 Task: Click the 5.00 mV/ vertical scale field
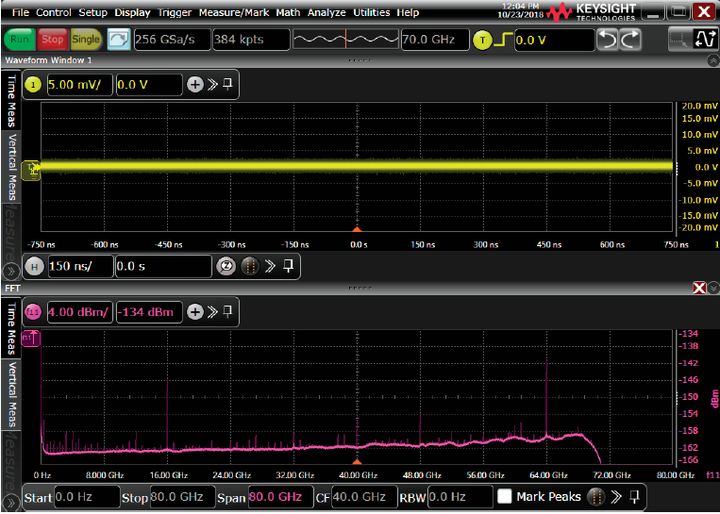pos(79,85)
